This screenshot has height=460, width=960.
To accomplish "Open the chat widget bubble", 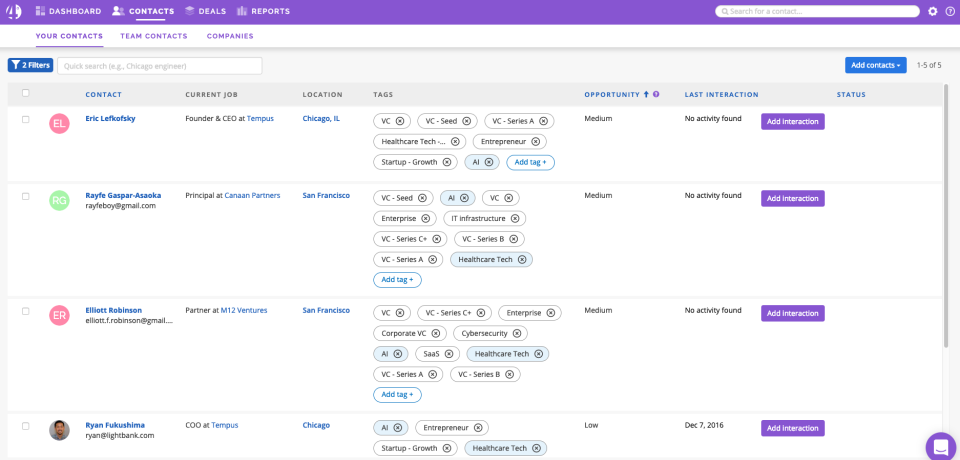I will coord(941,447).
